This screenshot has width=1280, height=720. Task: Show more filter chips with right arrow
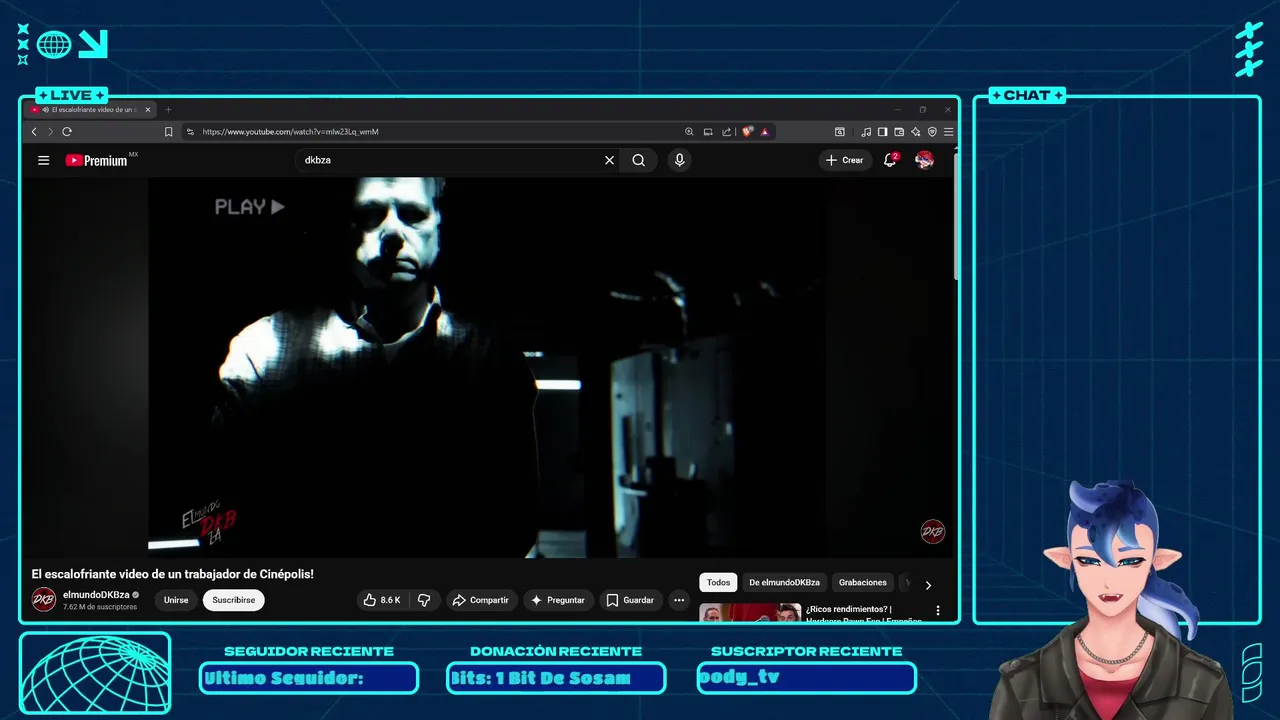(928, 585)
